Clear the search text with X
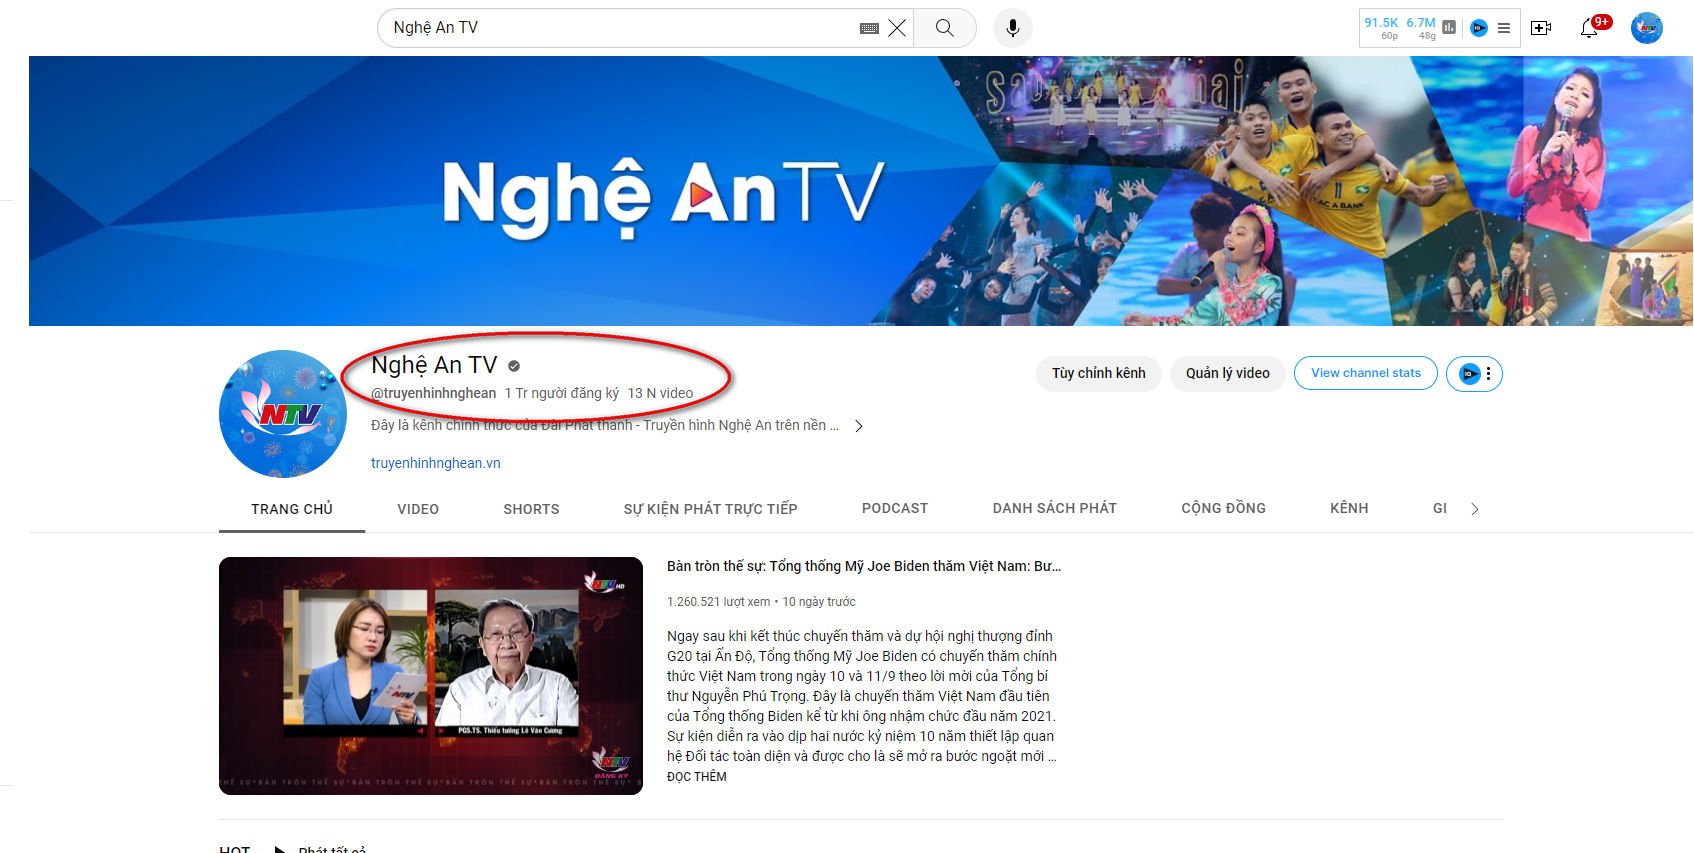Viewport: 1694px width, 853px height. pos(897,28)
